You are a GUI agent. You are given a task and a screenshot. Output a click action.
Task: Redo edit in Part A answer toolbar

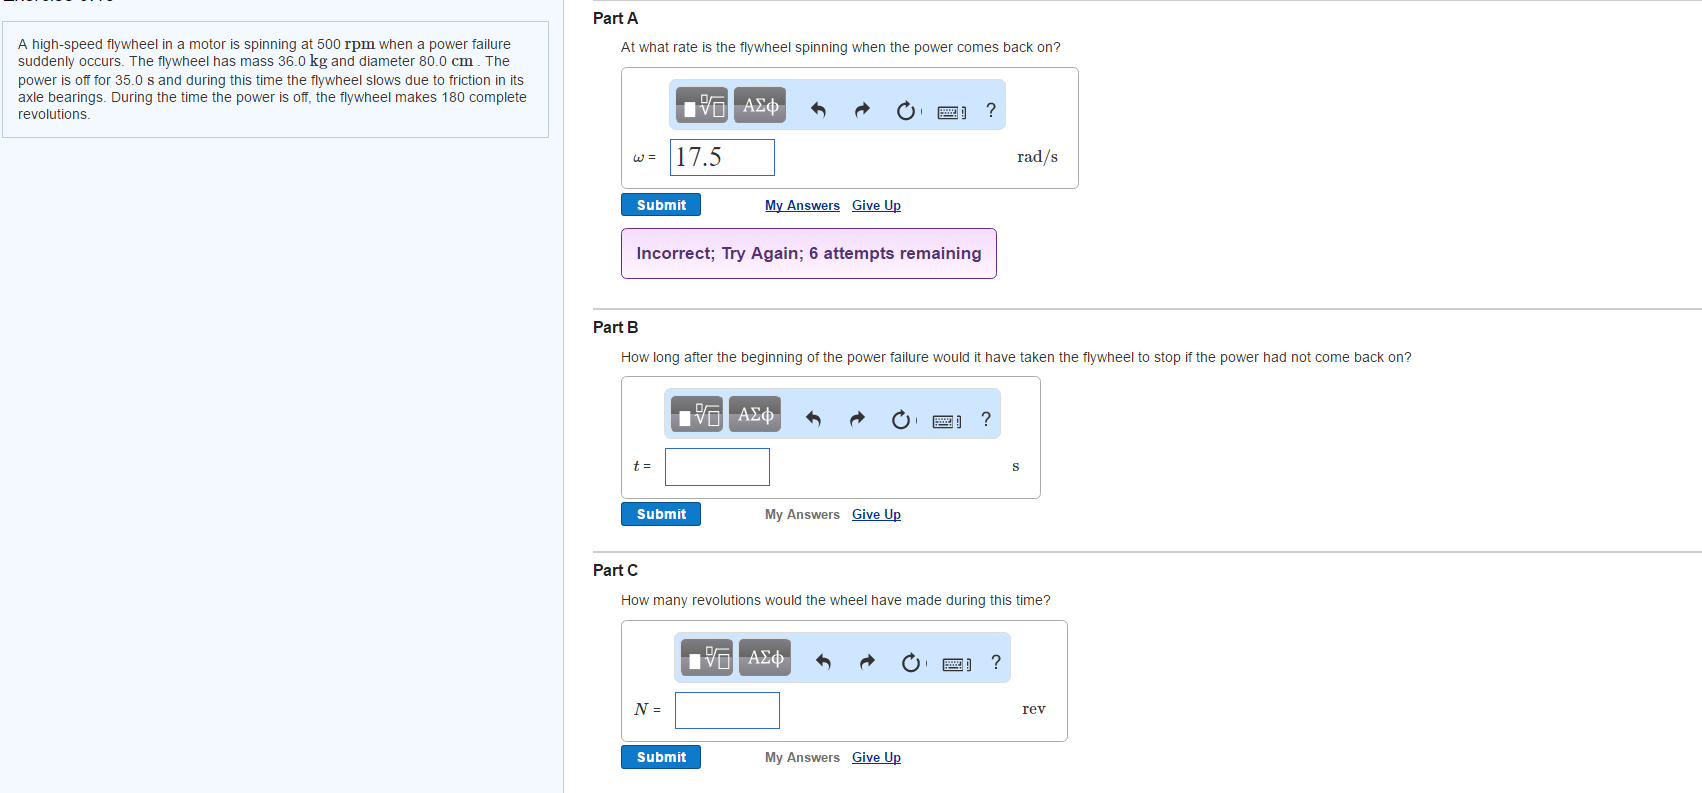(862, 110)
